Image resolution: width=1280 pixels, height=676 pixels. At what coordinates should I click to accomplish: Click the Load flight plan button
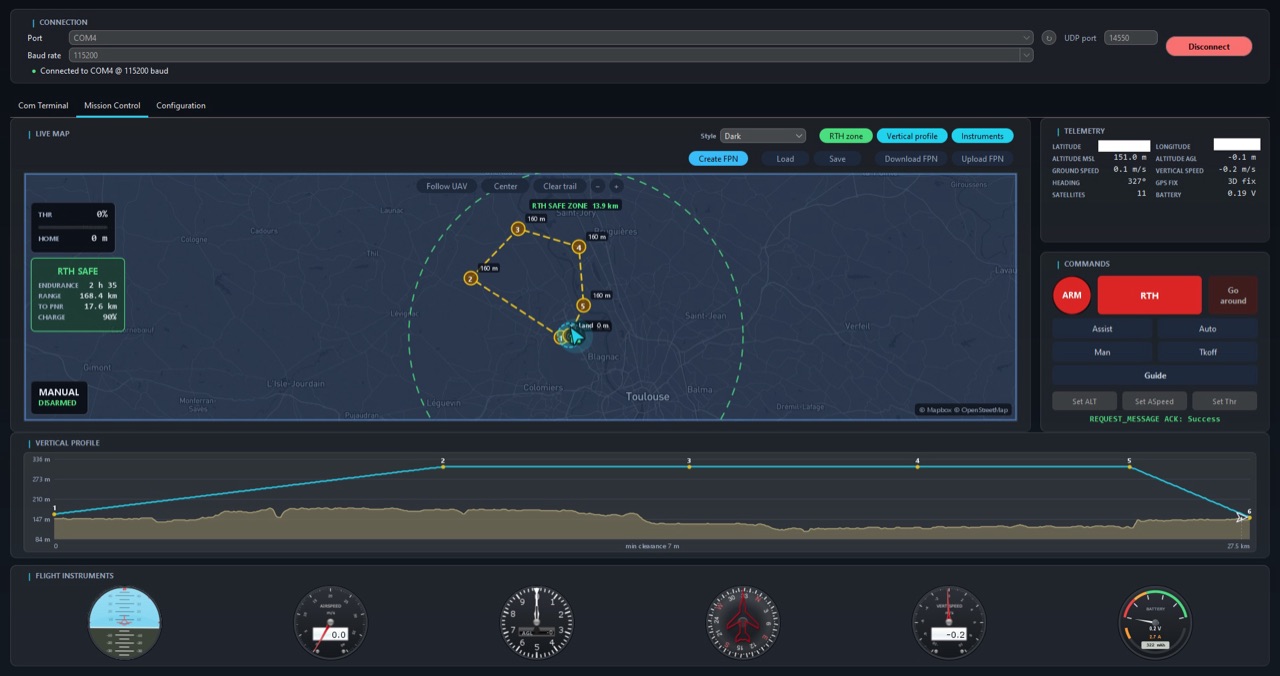785,158
